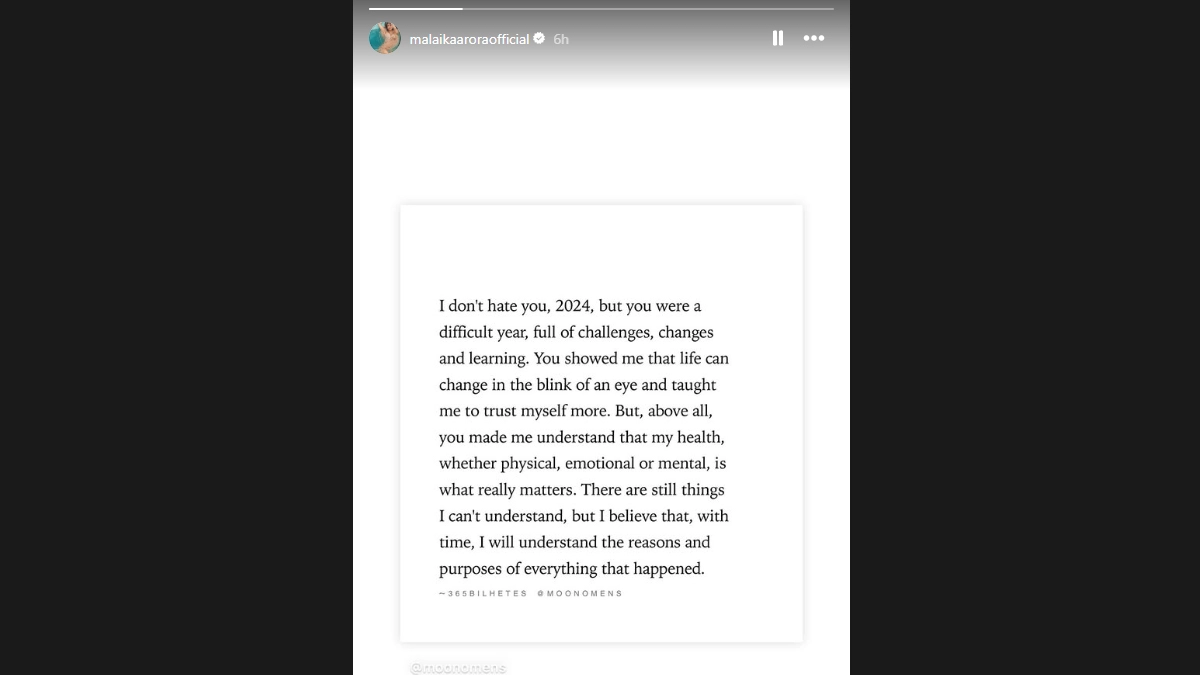This screenshot has height=675, width=1200.
Task: Click the line "purposes of everything that happened."
Action: point(572,569)
